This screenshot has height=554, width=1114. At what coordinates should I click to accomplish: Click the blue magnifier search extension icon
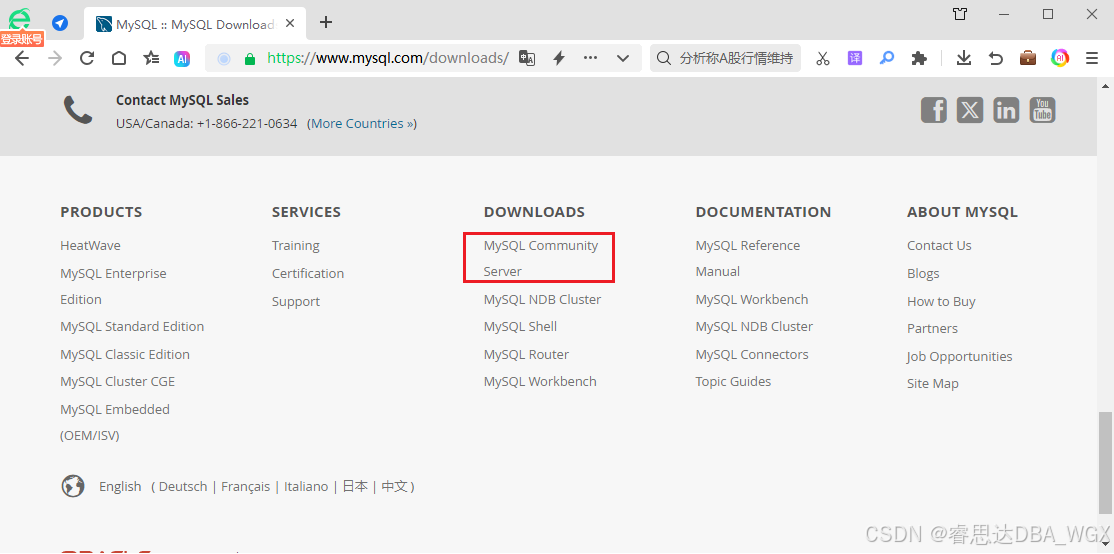[887, 58]
